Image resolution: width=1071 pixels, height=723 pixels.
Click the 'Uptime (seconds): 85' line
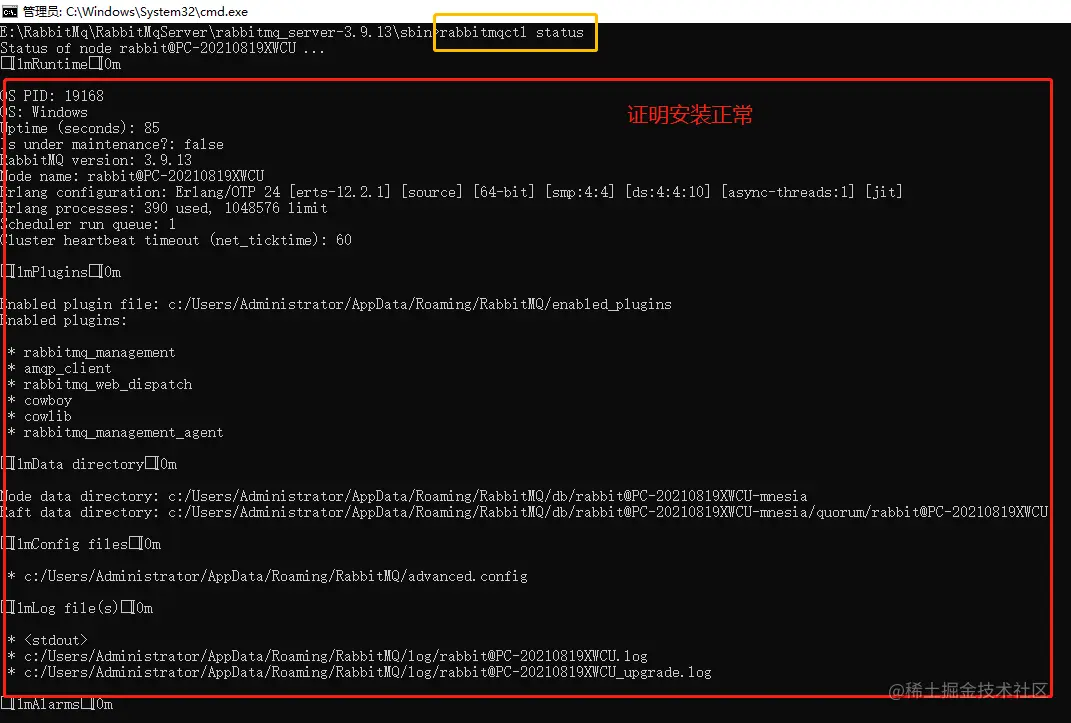click(x=80, y=128)
